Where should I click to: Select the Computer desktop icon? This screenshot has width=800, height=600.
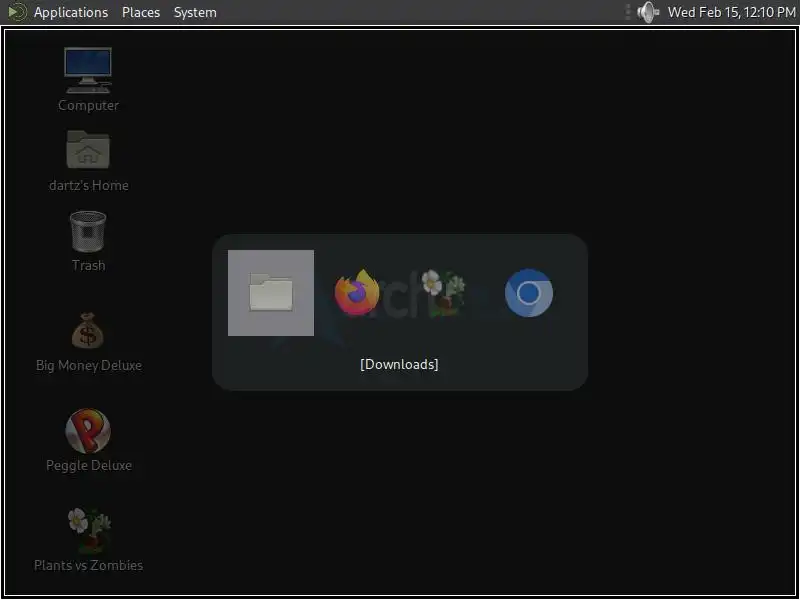[x=88, y=70]
